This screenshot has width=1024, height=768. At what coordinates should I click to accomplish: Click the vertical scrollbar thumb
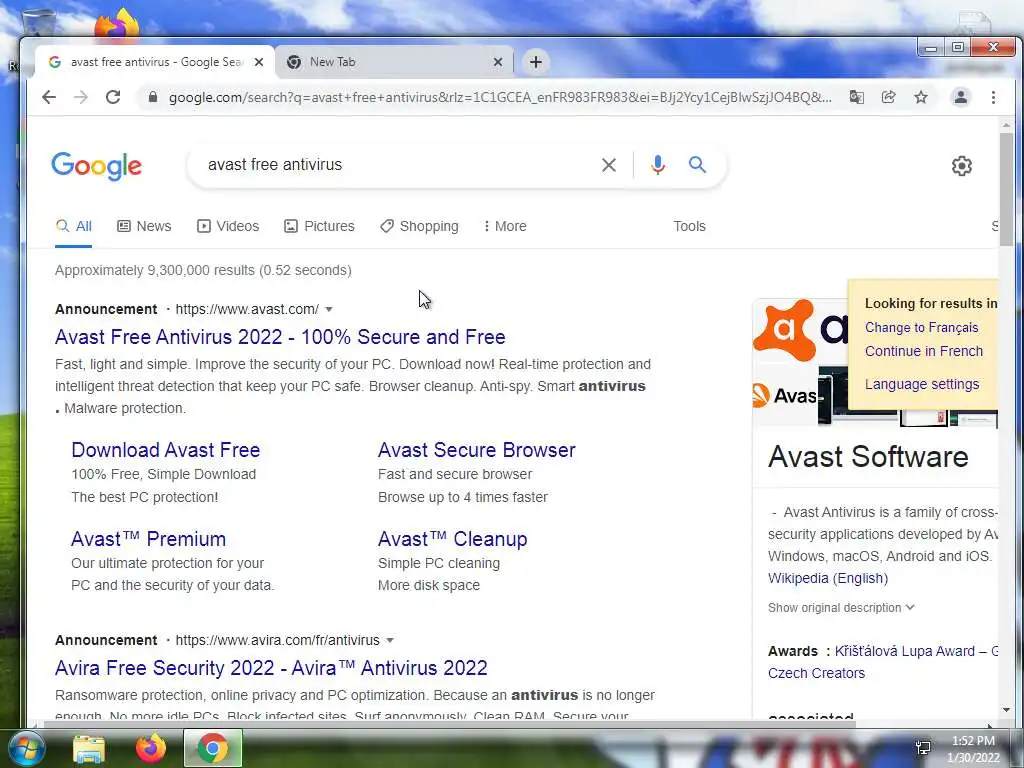[x=1006, y=189]
